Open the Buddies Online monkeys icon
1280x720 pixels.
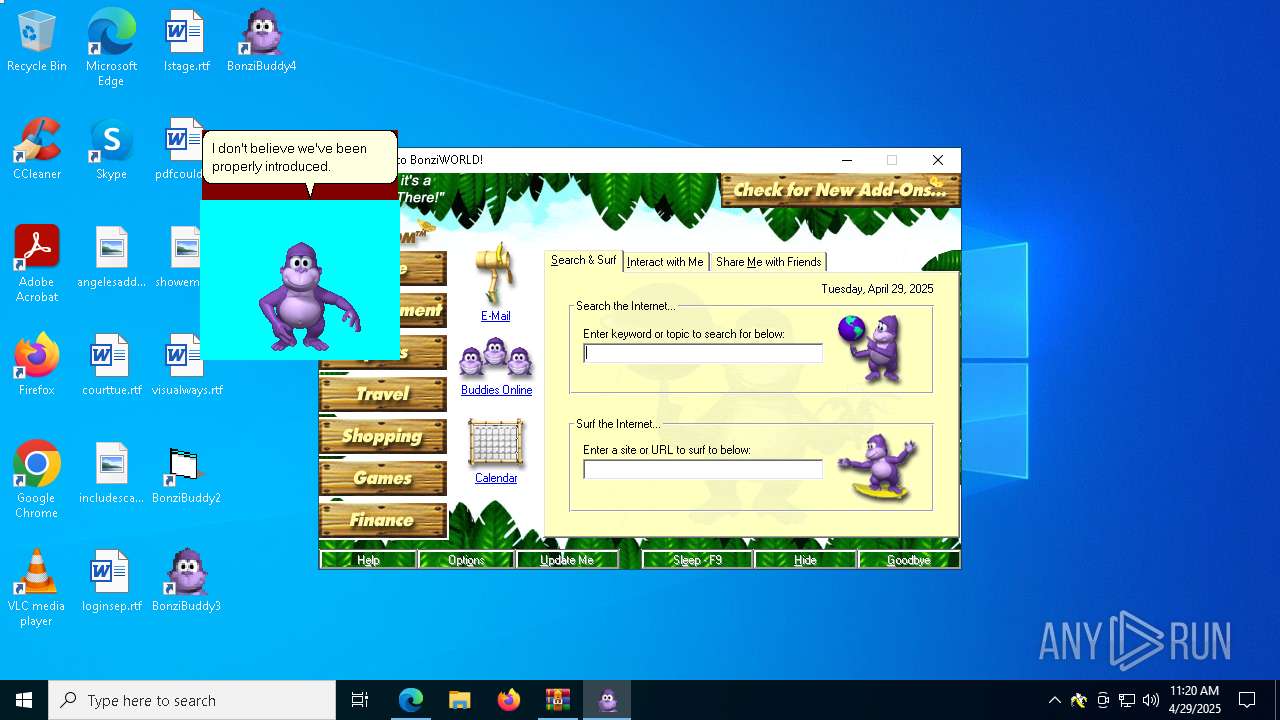pos(496,358)
